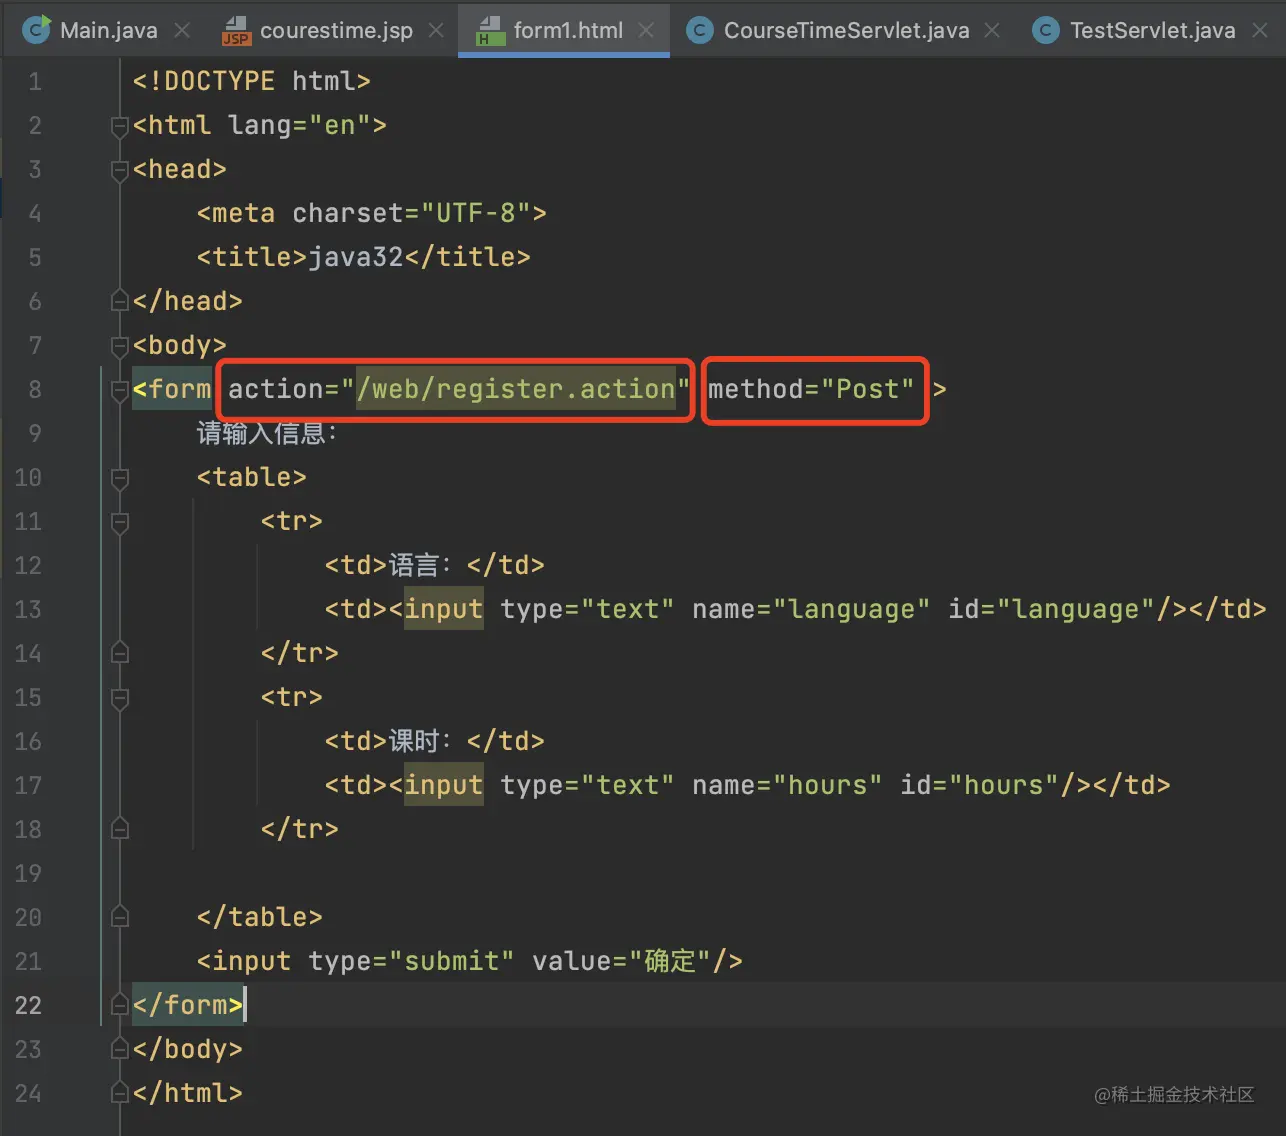Fold the first tr block on line 11
This screenshot has height=1136, width=1286.
click(120, 522)
